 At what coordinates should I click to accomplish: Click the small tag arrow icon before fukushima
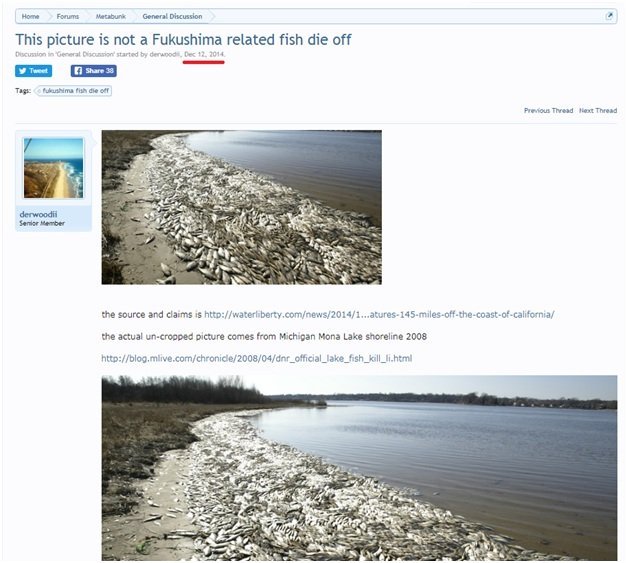pyautogui.click(x=39, y=91)
